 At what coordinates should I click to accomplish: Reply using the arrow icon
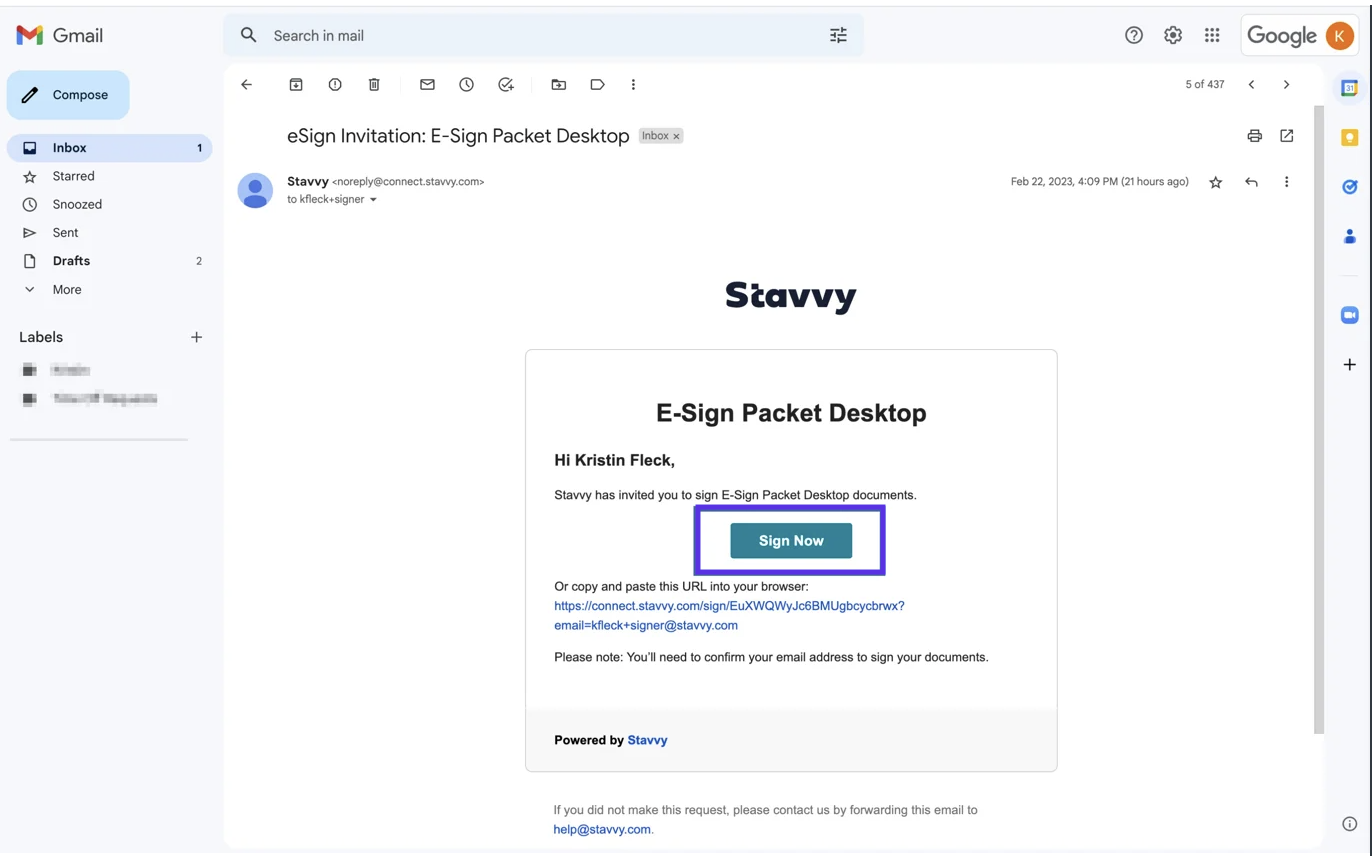1251,182
